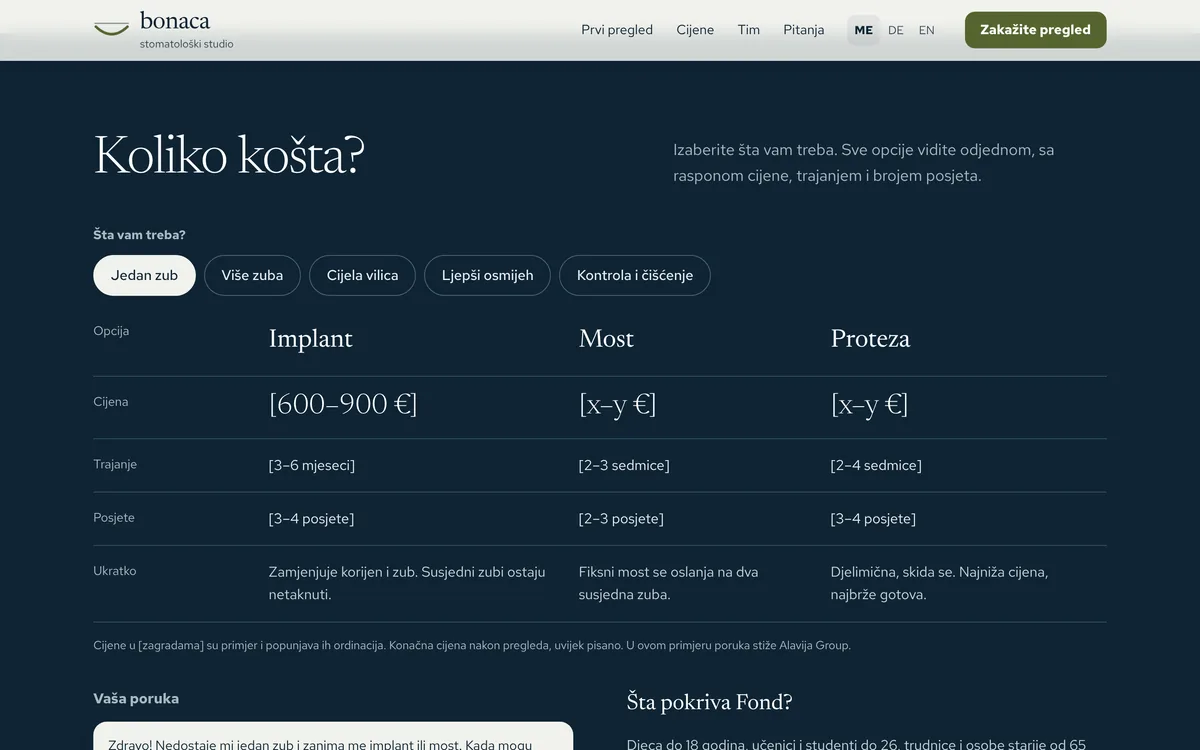Select the Više zuba filter pill
Viewport: 1200px width, 750px height.
coord(252,275)
